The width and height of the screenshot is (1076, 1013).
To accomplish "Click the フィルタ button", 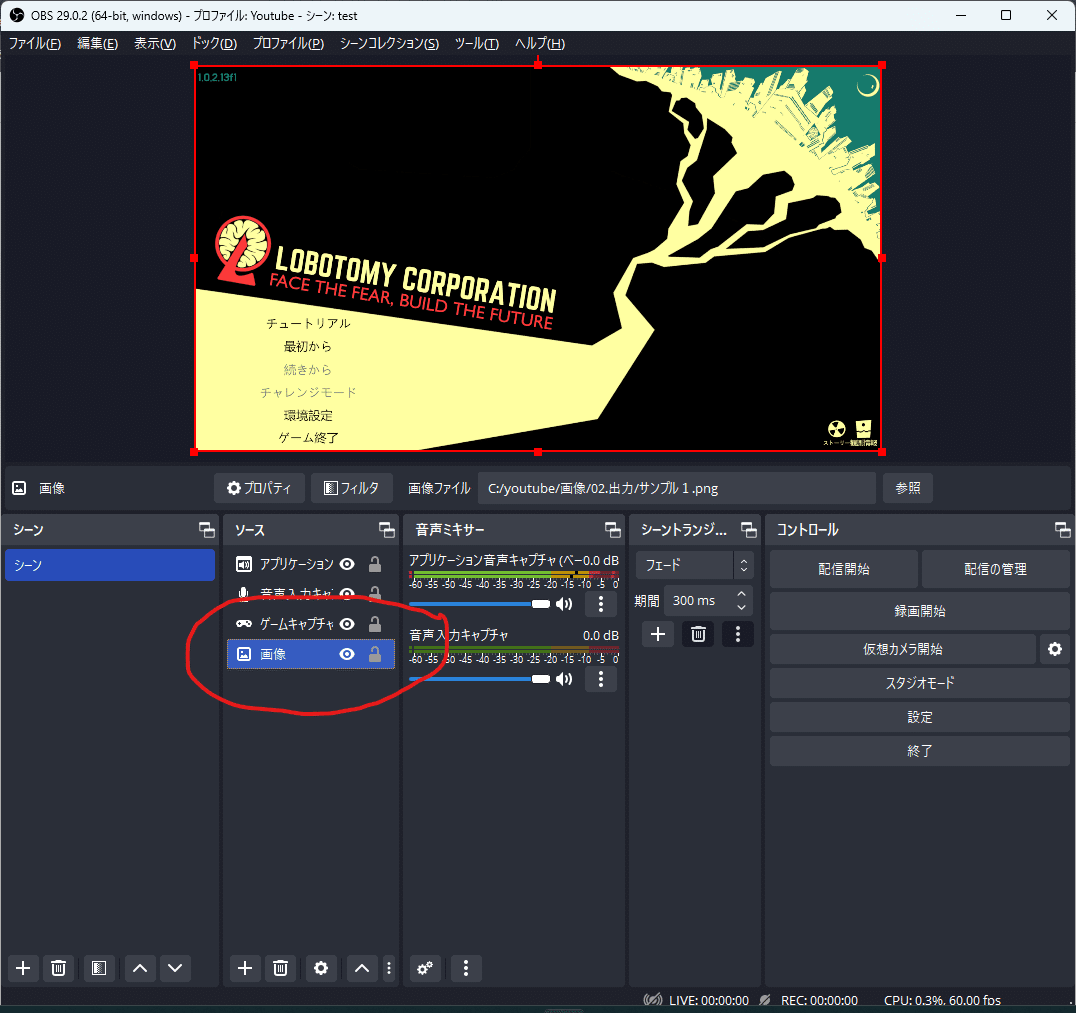I will [351, 488].
